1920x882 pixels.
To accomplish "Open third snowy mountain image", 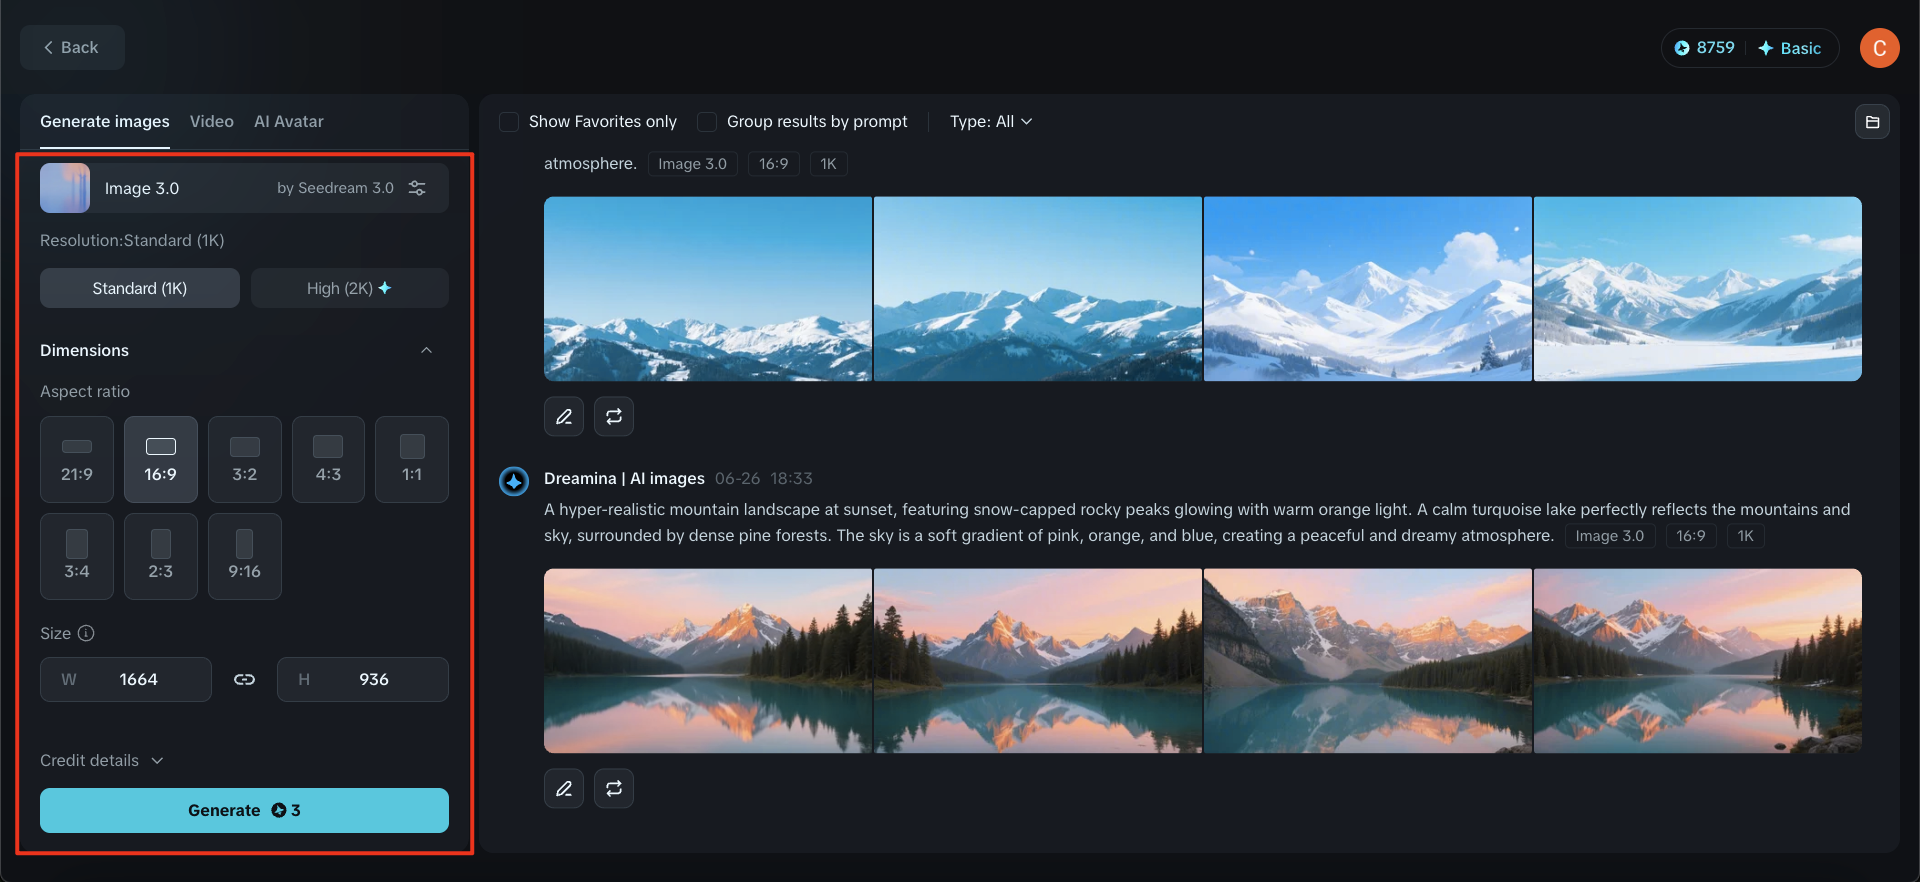I will tap(1368, 289).
